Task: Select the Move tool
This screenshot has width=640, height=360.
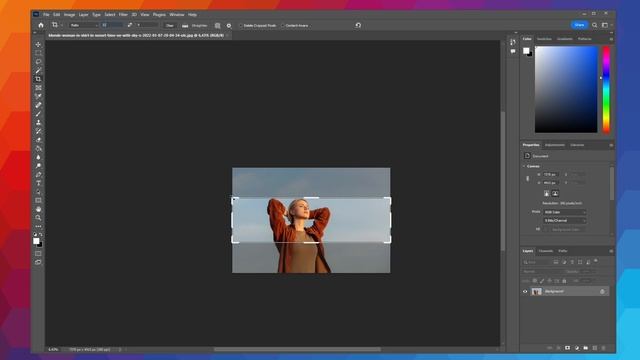Action: 38,44
